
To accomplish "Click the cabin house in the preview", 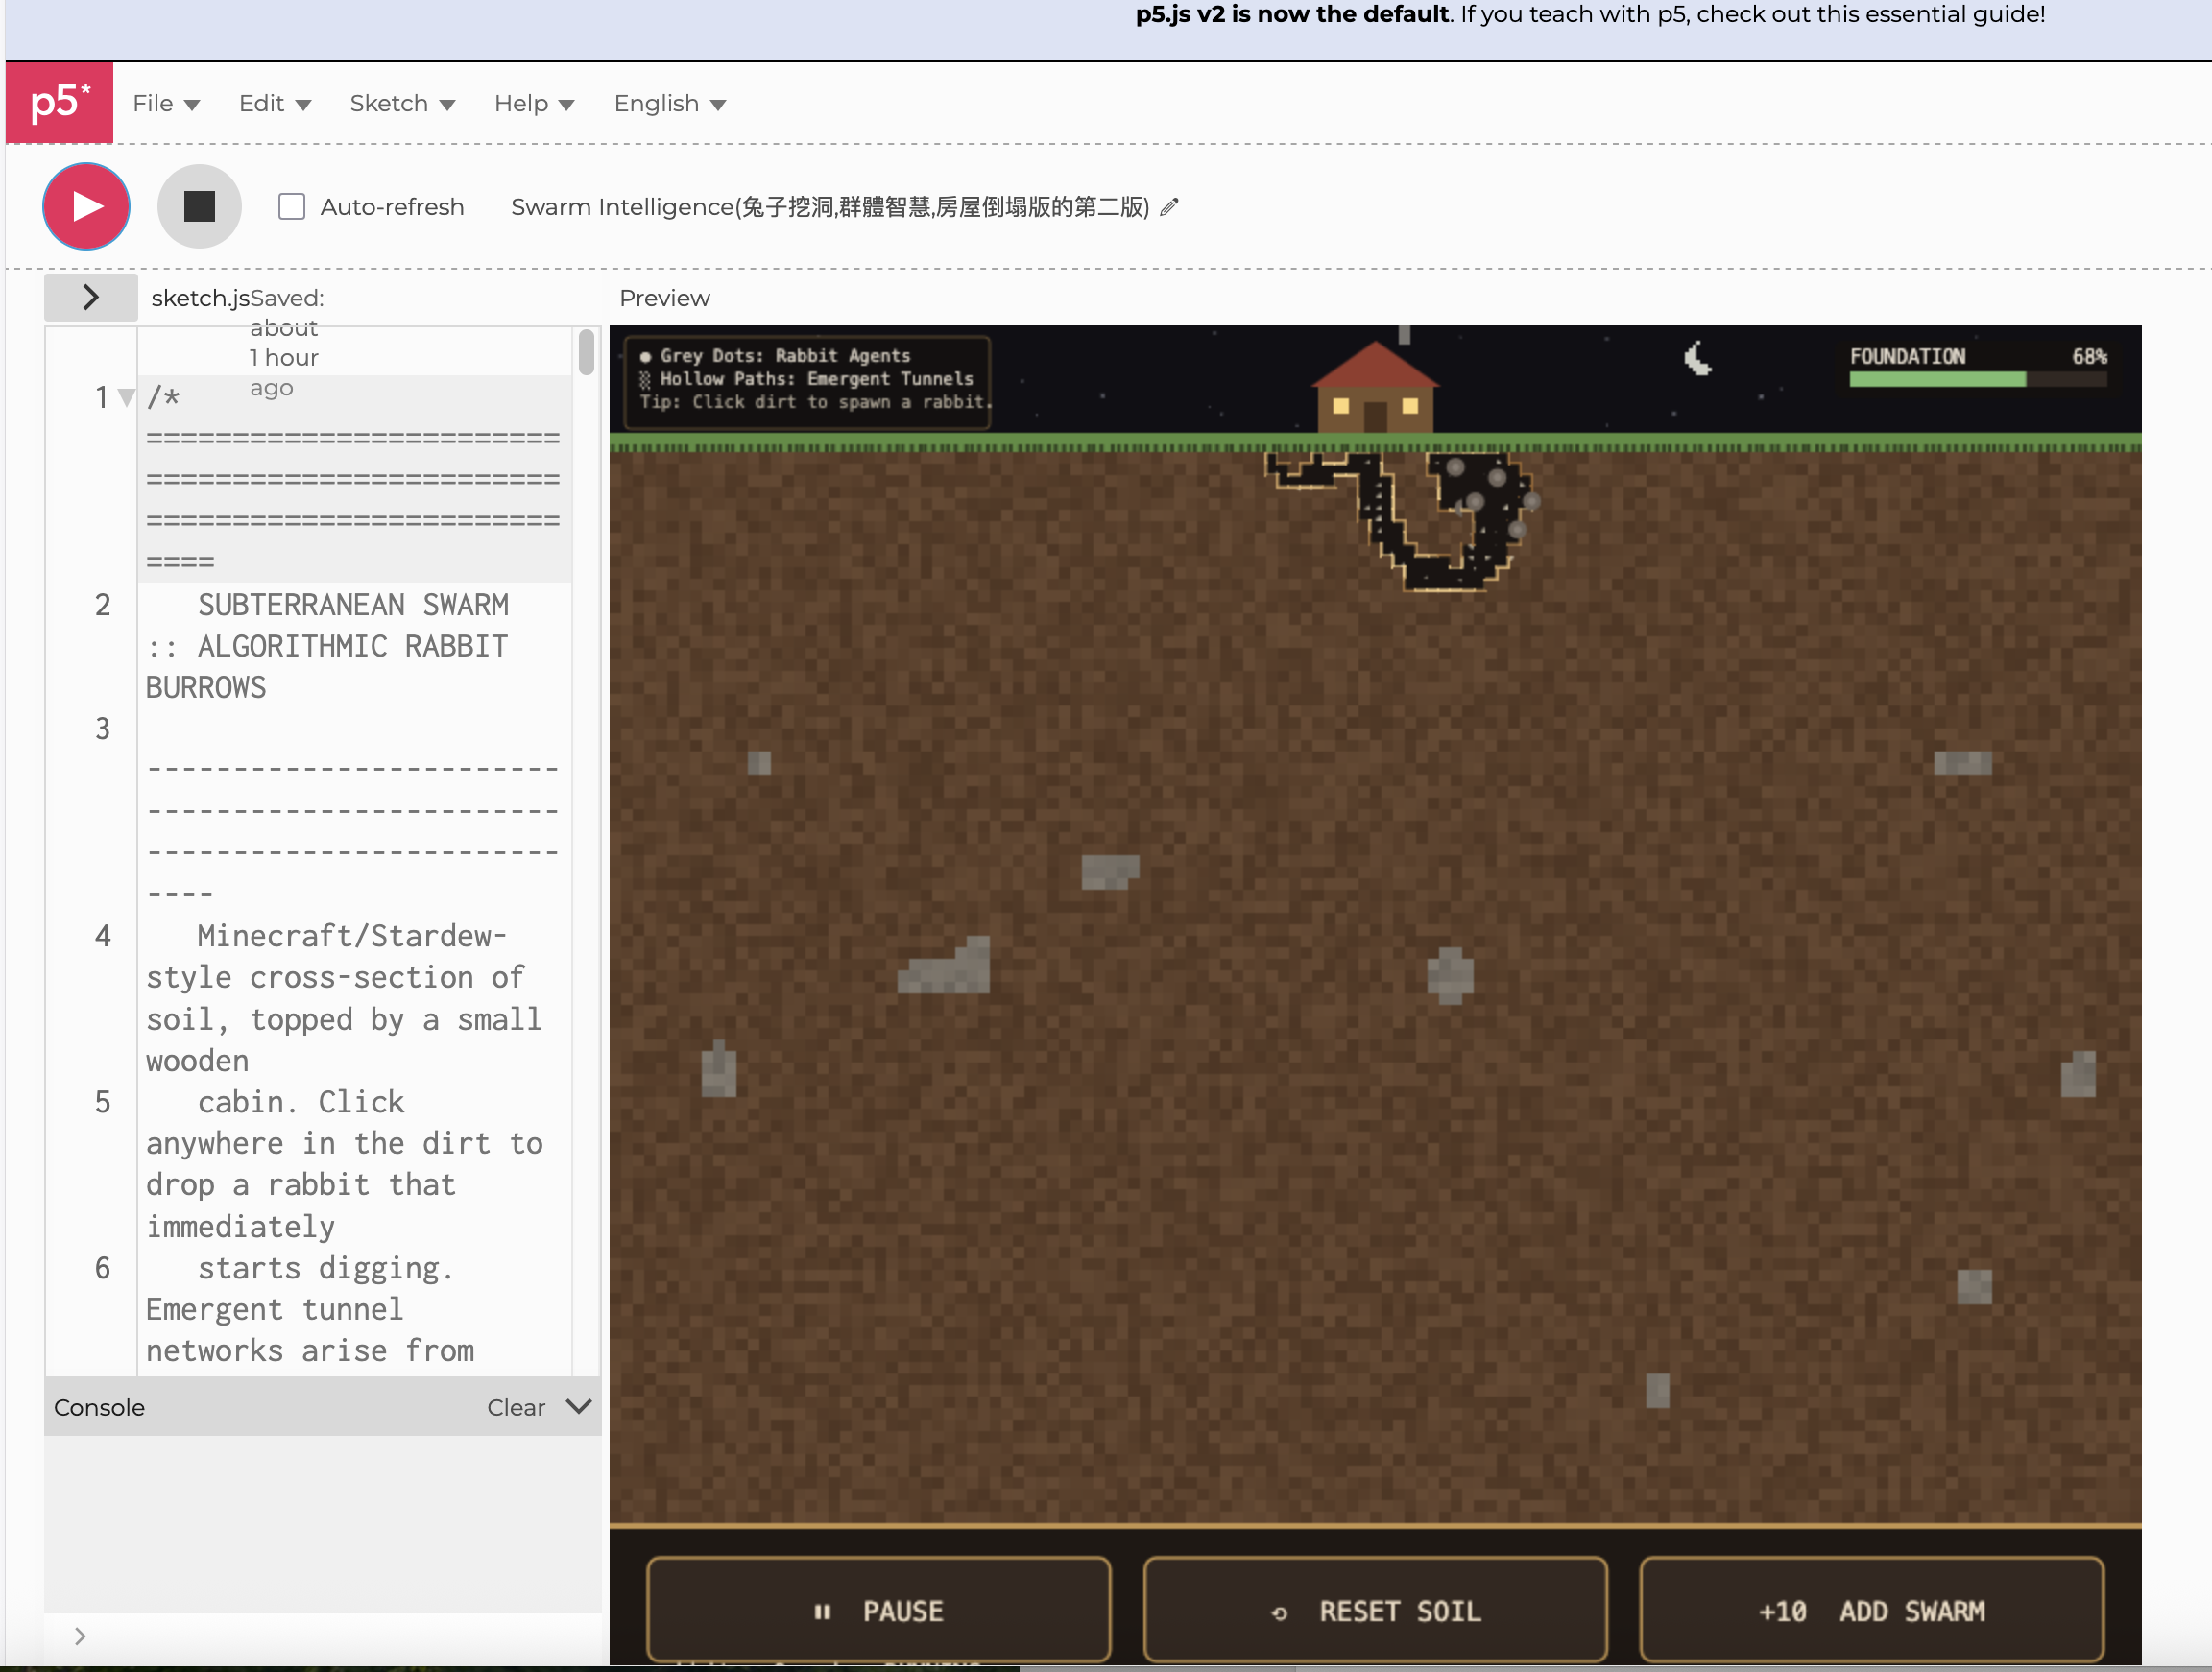I will click(x=1375, y=387).
